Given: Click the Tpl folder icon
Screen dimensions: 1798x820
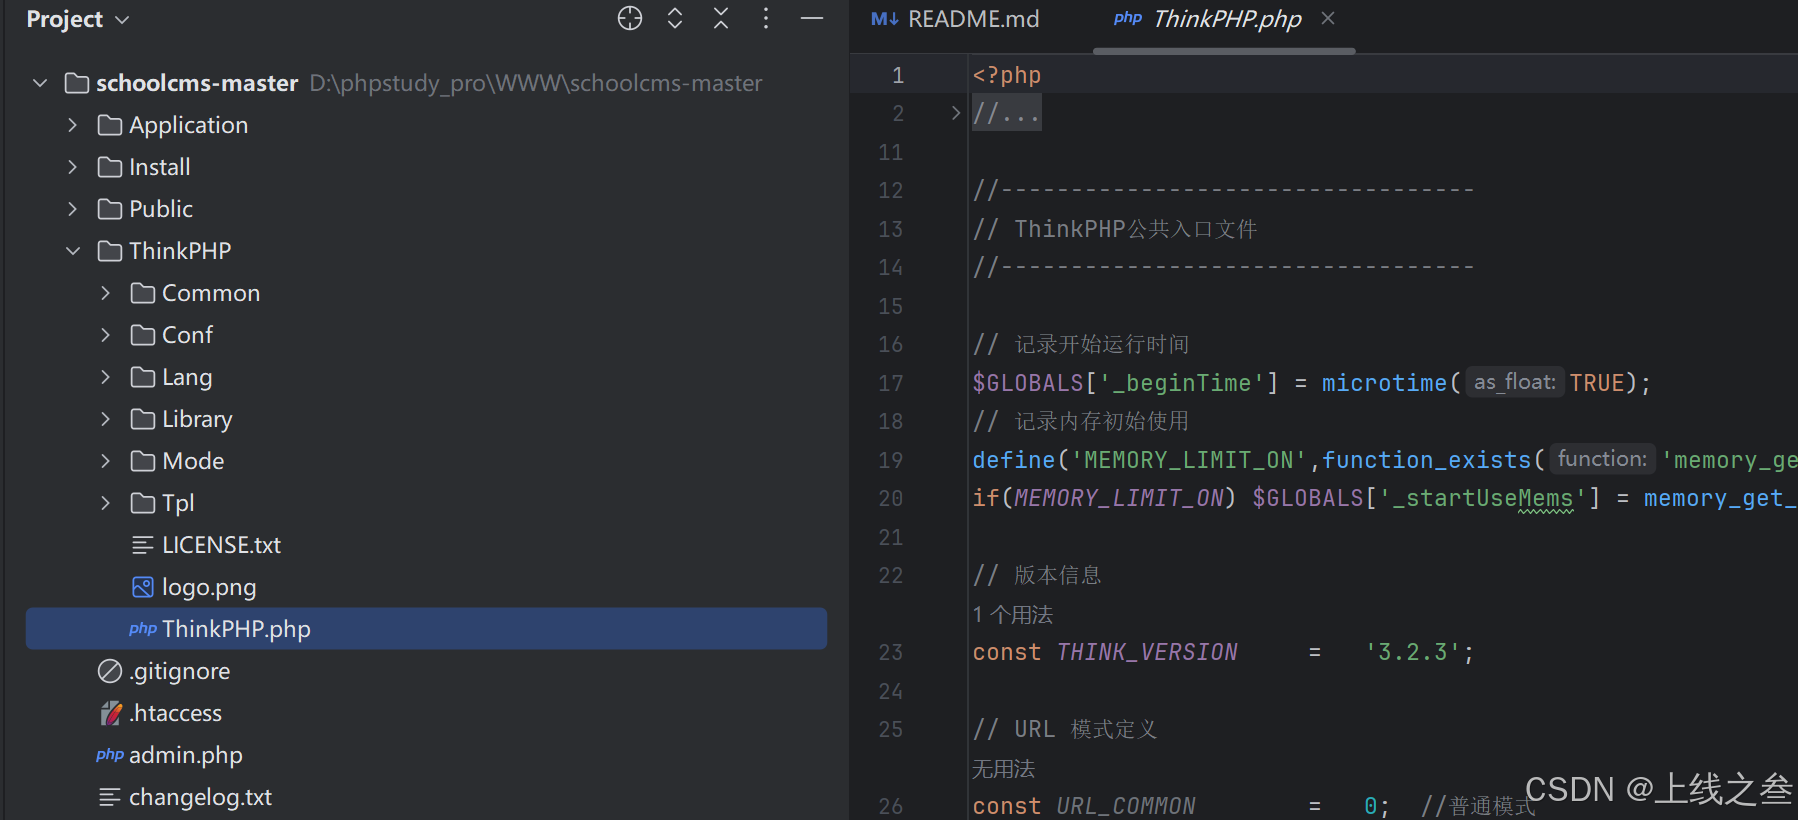Looking at the screenshot, I should (x=143, y=503).
